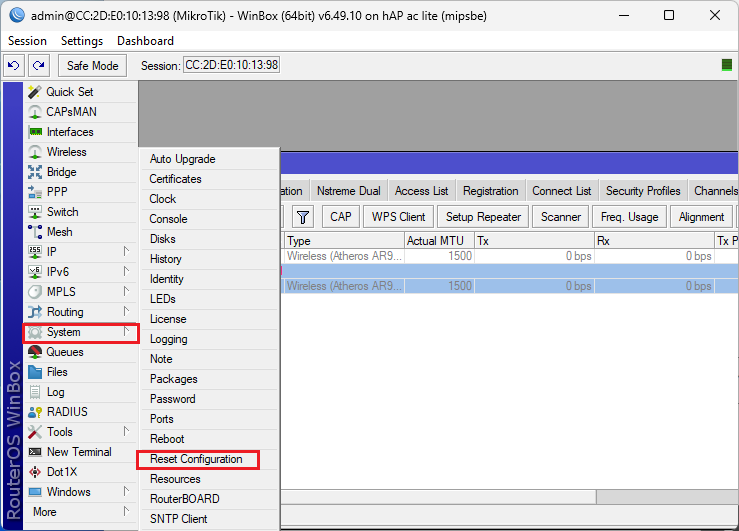Click the MPLS icon
The image size is (739, 531).
tap(35, 292)
